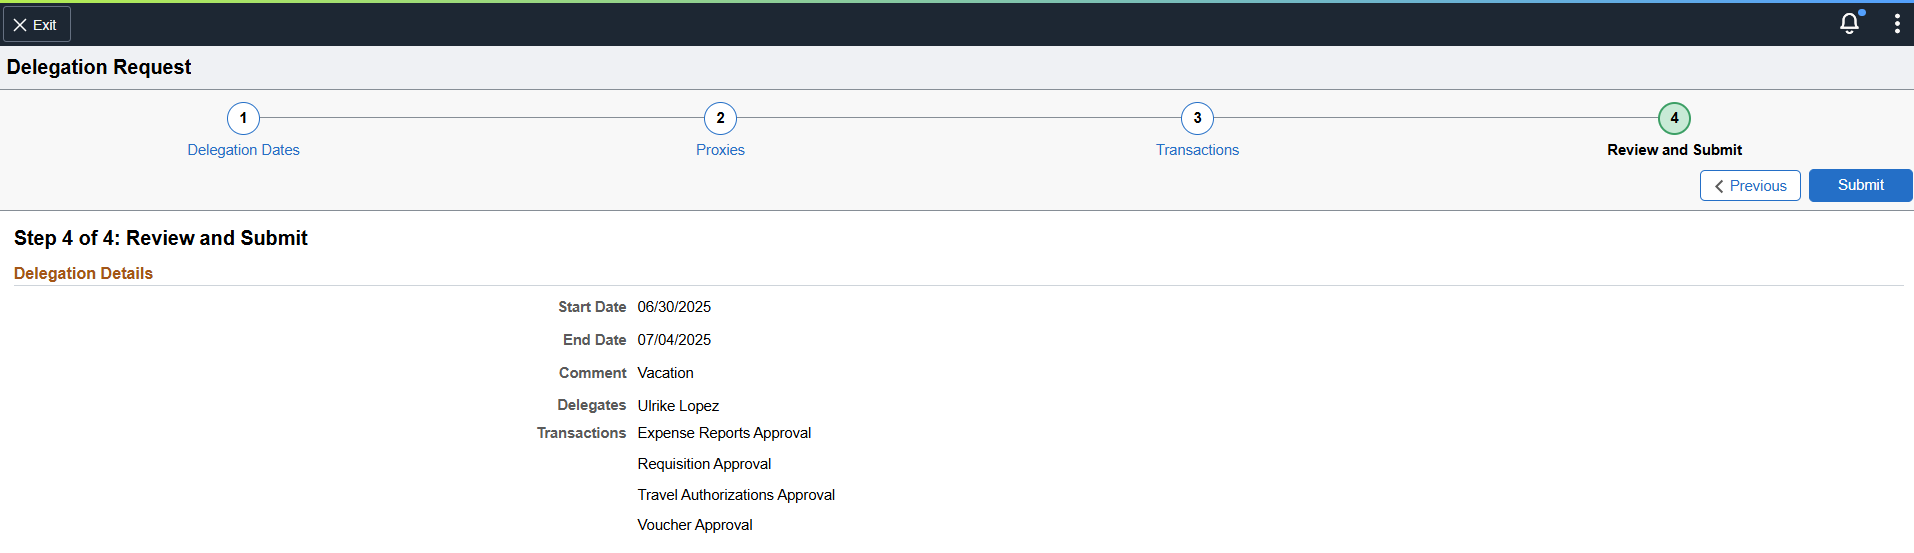
Task: Click Review and Submit step label
Action: tap(1674, 150)
